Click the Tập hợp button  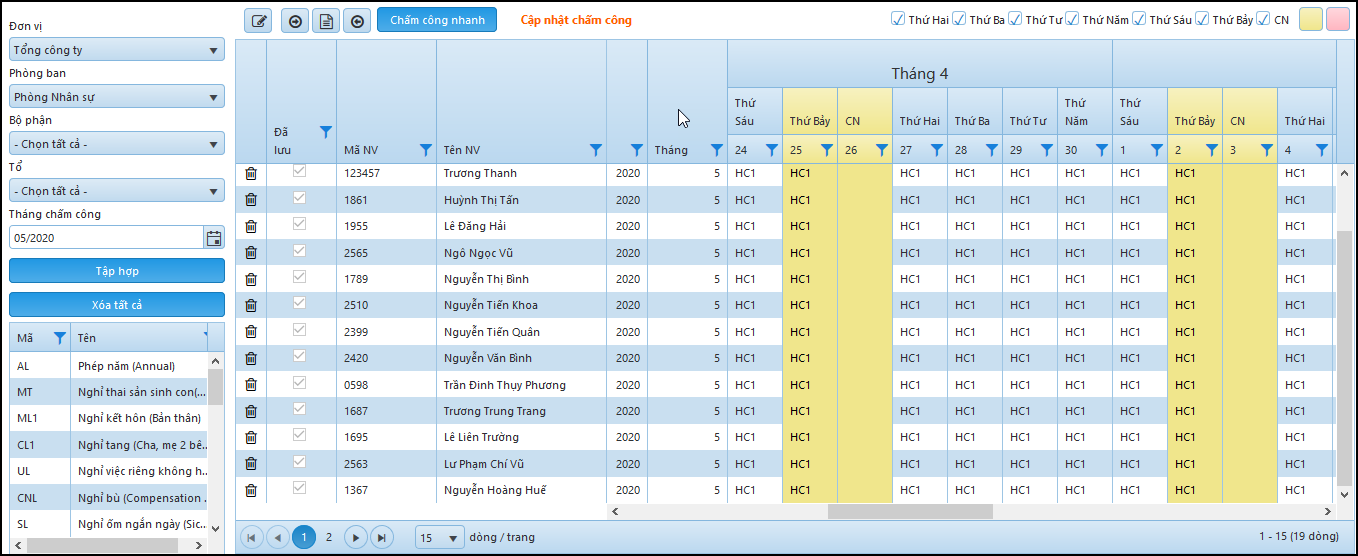coord(117,271)
